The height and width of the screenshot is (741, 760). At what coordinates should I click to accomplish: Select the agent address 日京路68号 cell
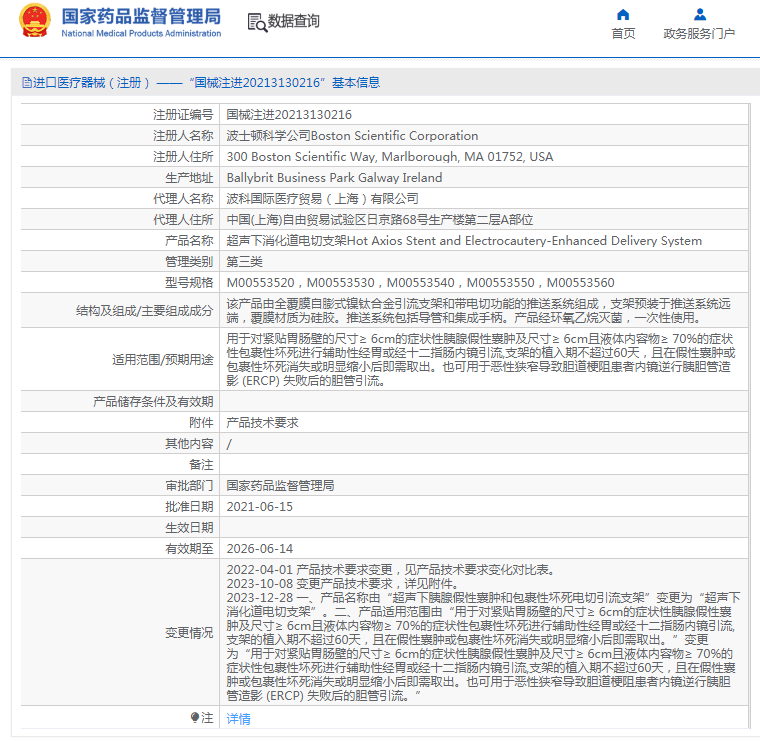point(380,220)
